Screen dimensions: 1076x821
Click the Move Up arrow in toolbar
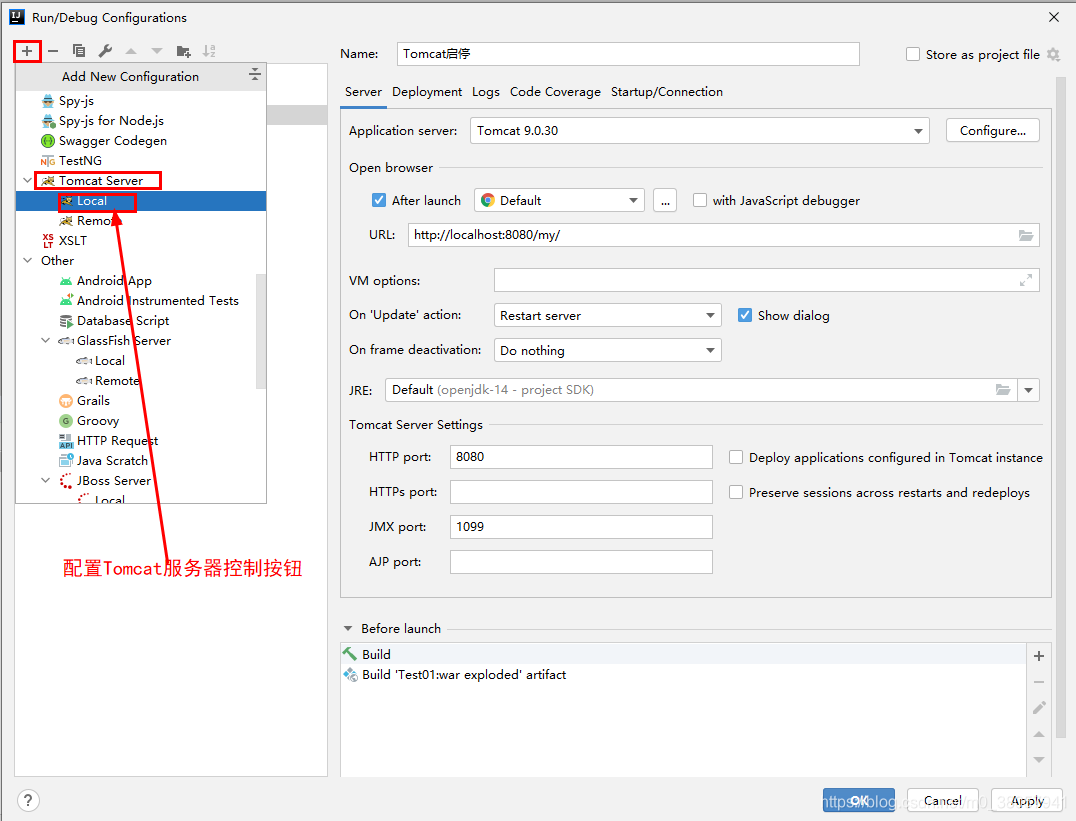131,51
